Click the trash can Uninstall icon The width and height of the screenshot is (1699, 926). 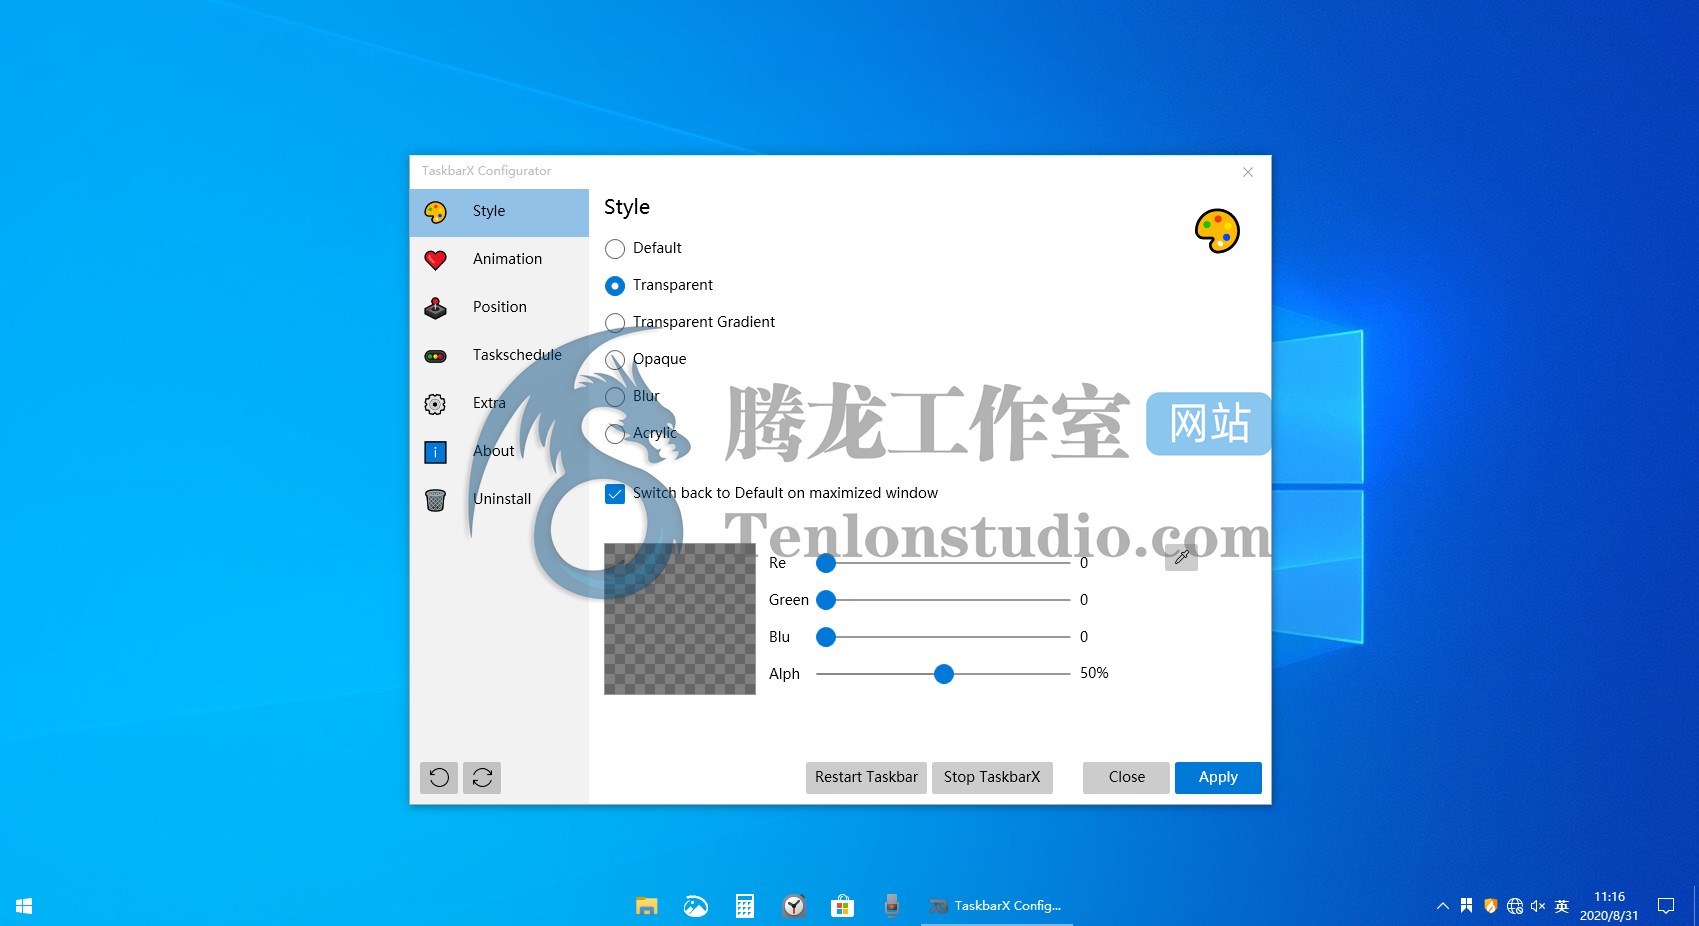[435, 500]
